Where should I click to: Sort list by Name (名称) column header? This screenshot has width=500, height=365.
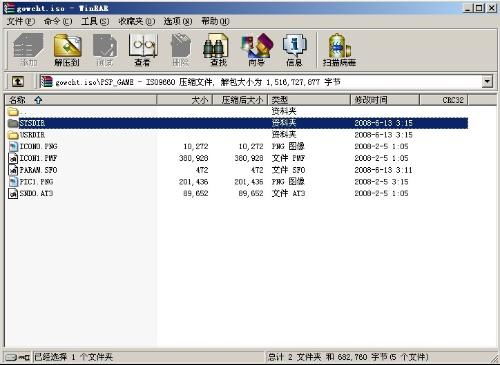[81, 100]
